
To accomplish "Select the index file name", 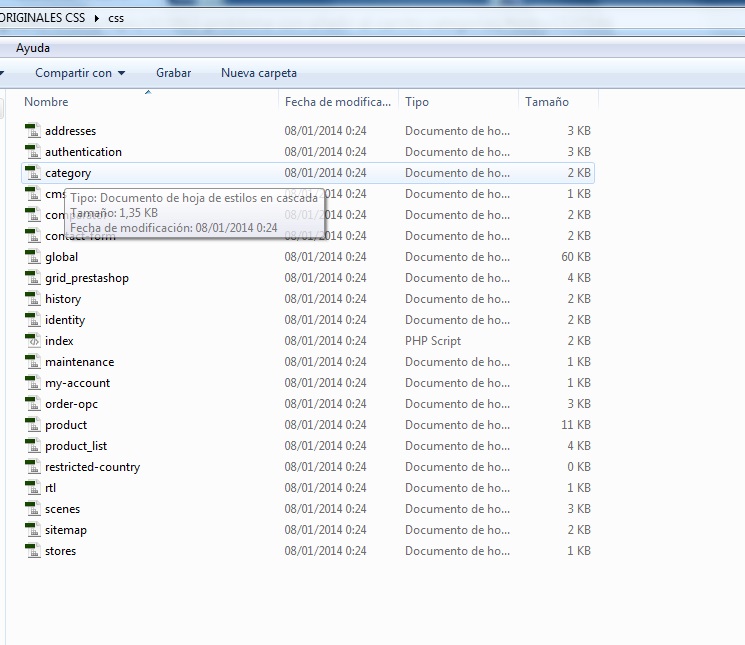I will [x=59, y=341].
